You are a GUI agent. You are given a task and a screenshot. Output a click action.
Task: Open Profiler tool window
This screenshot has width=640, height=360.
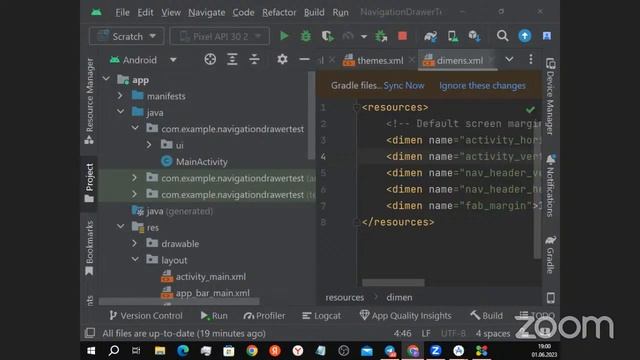tap(264, 316)
